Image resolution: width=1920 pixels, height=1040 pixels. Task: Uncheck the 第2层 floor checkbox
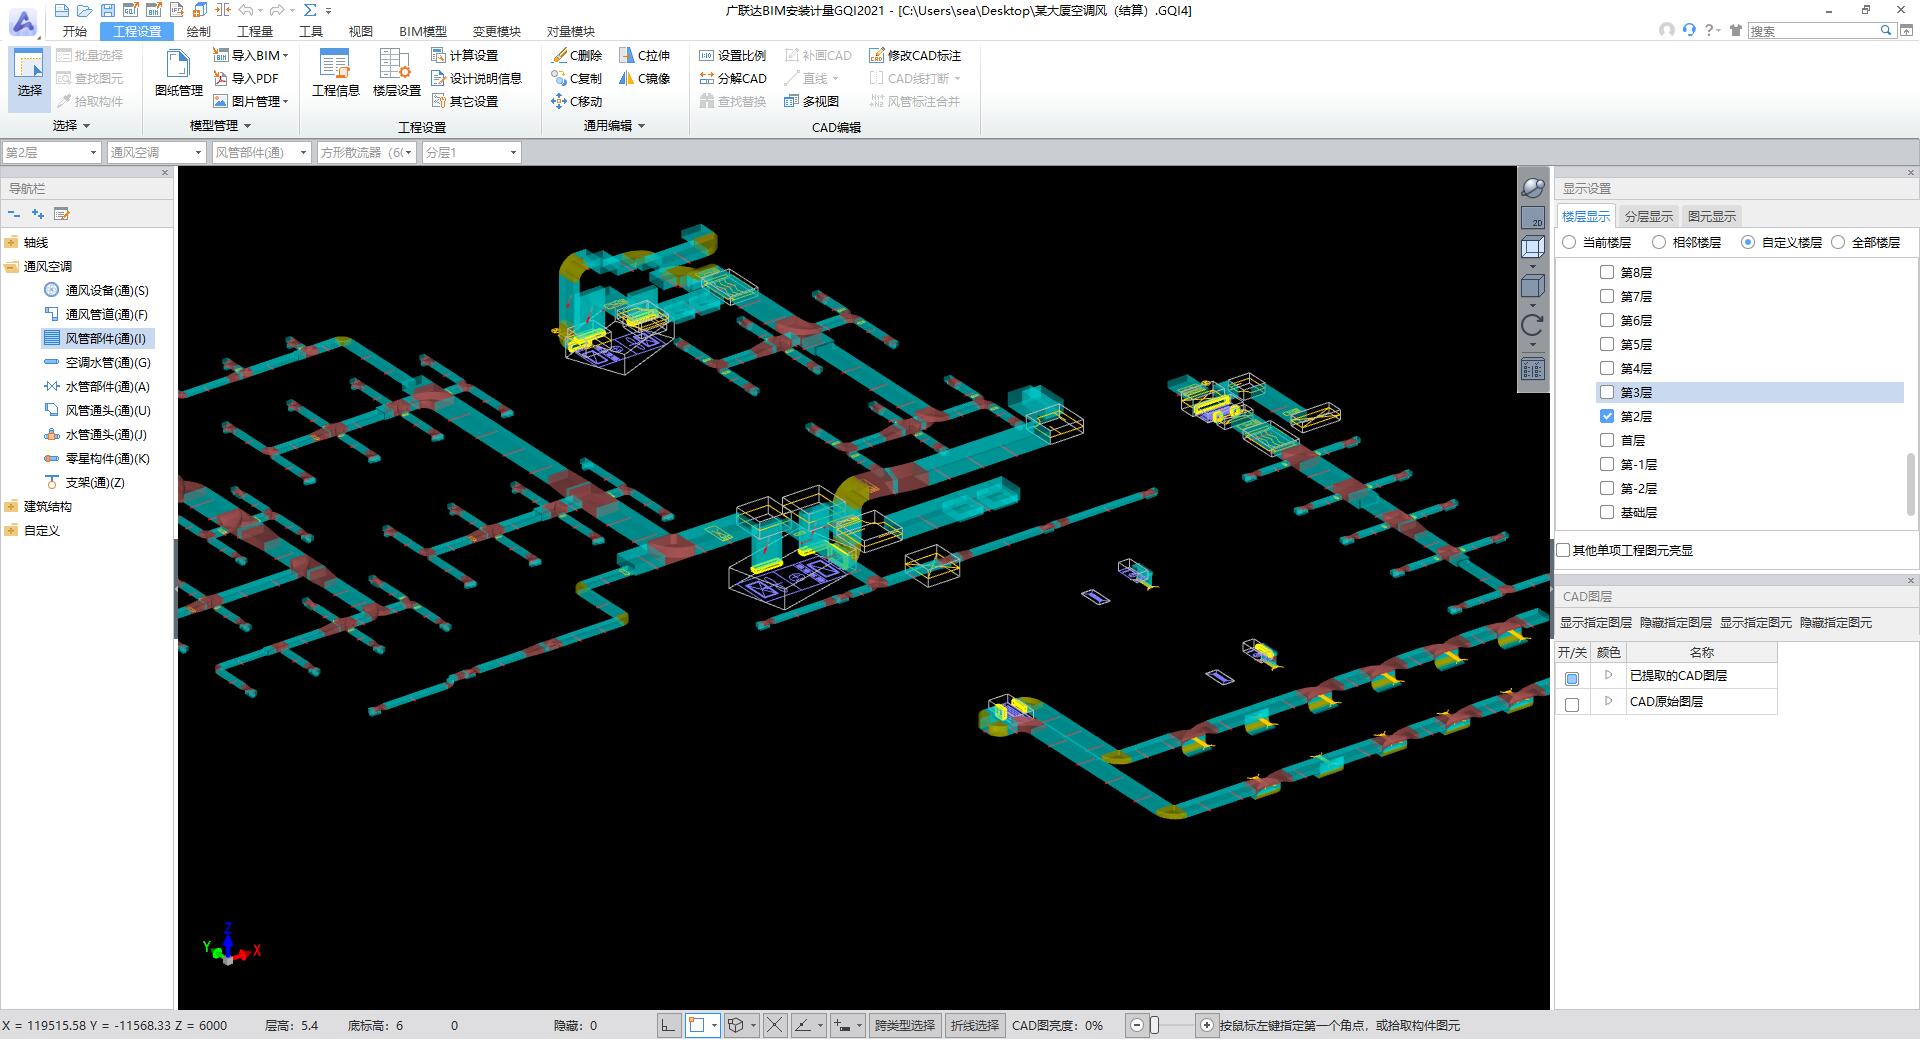[1607, 416]
